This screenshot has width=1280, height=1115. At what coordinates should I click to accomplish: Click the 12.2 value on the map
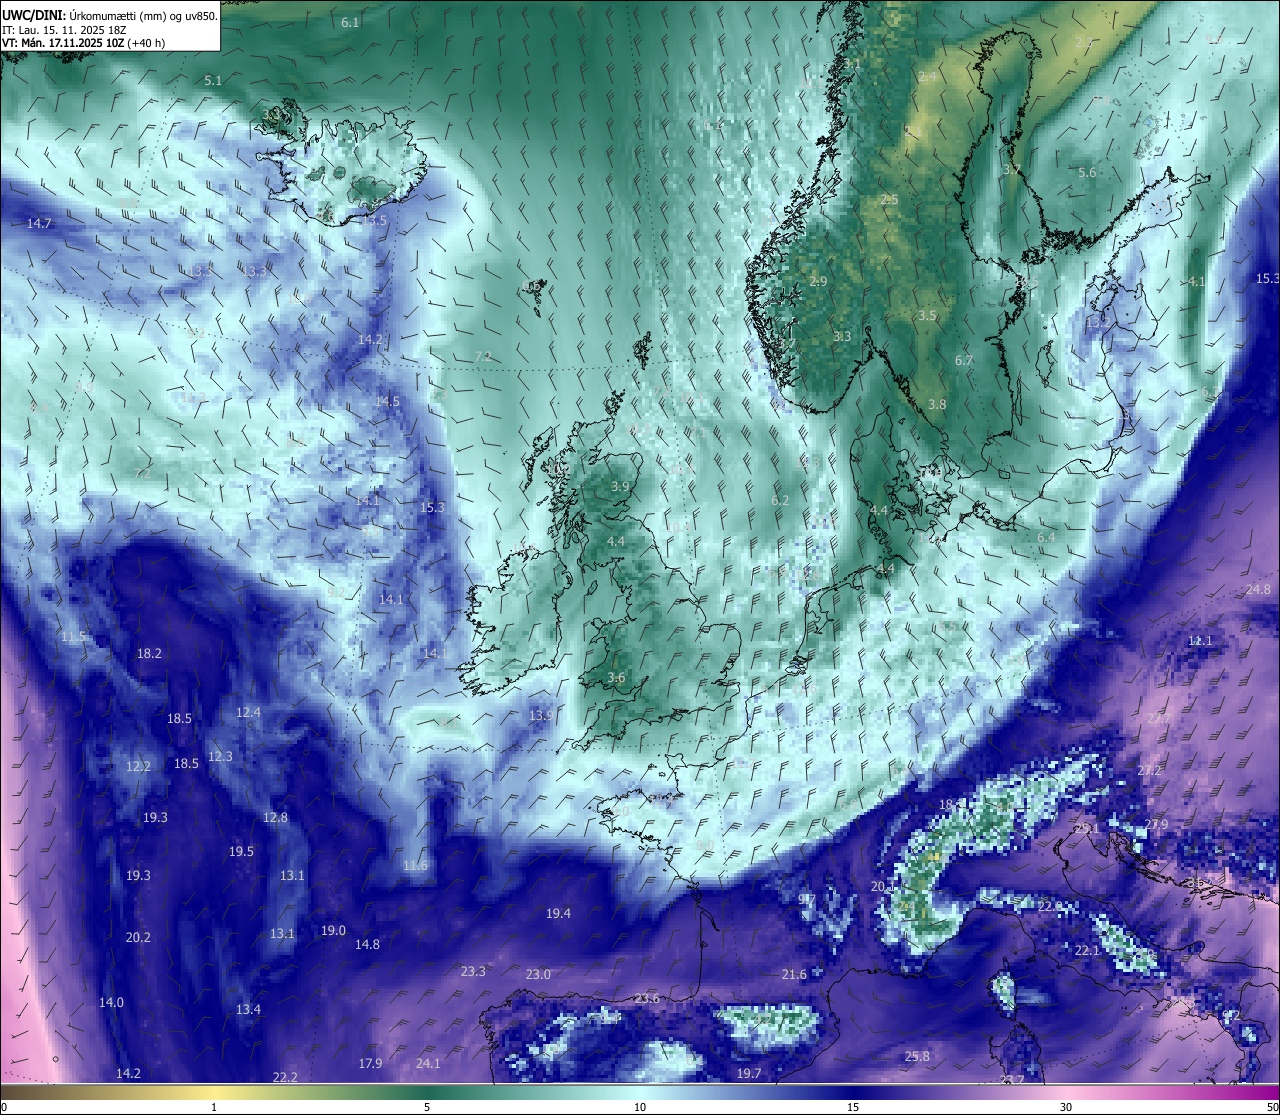tap(138, 766)
